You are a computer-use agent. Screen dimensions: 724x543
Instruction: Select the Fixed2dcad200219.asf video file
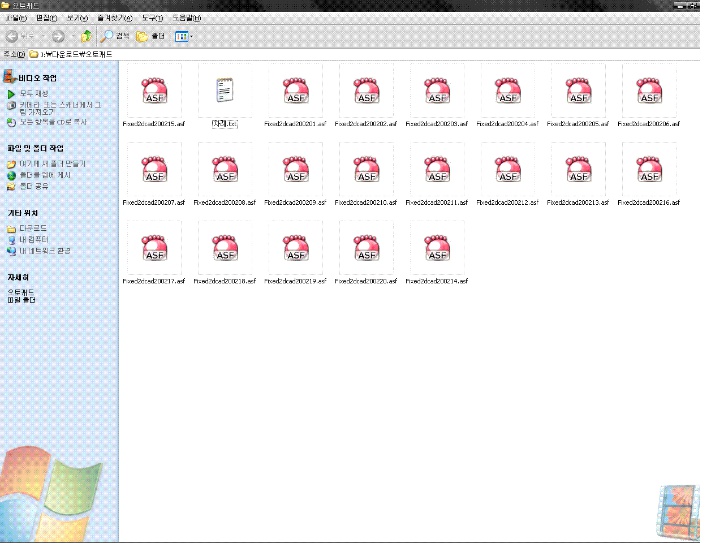296,253
